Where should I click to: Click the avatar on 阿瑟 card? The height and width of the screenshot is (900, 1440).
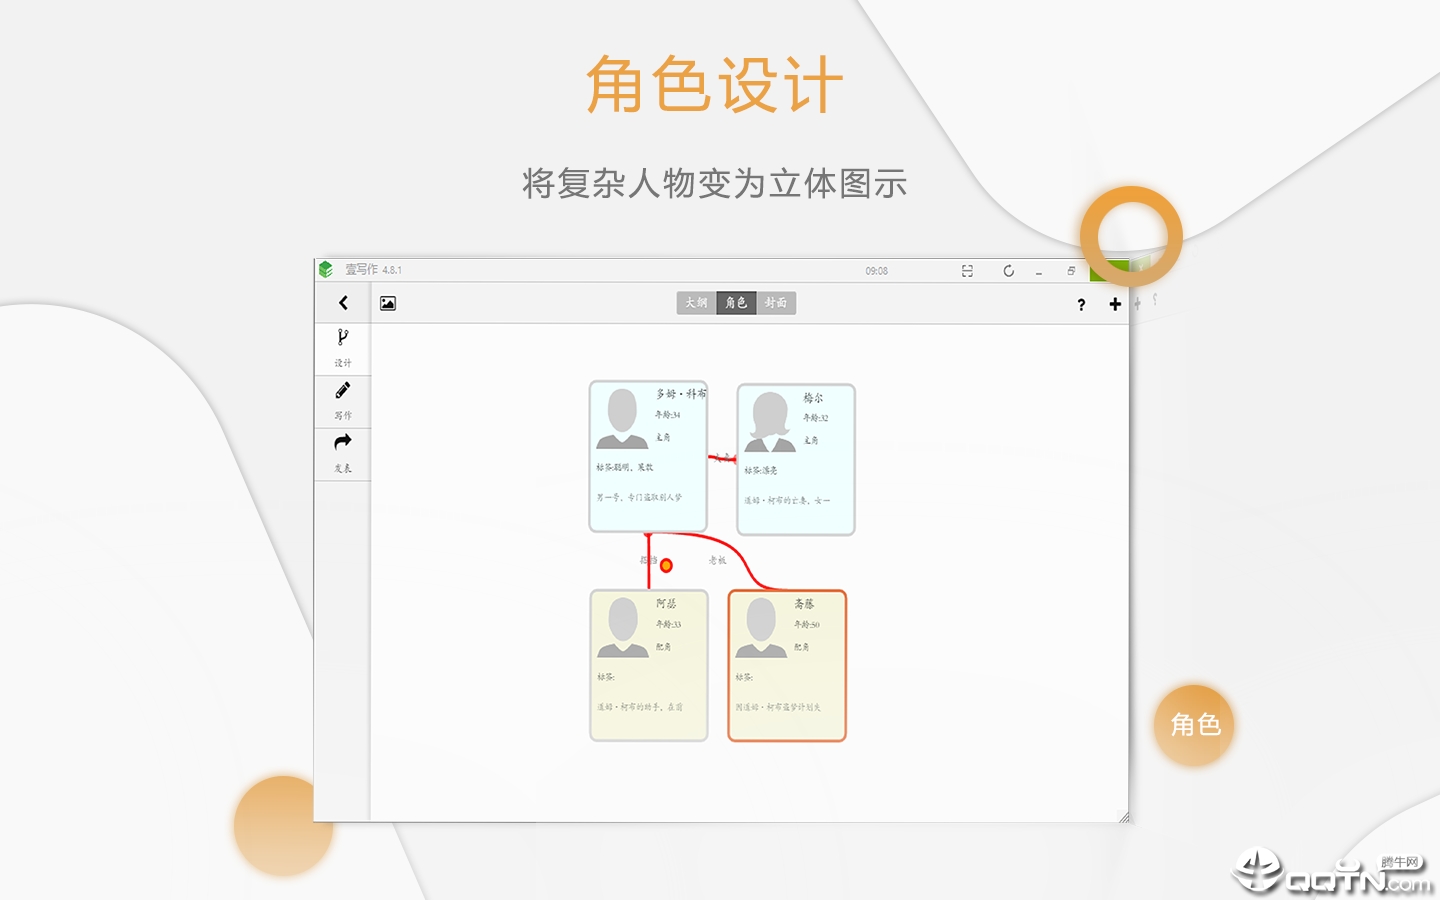click(623, 627)
